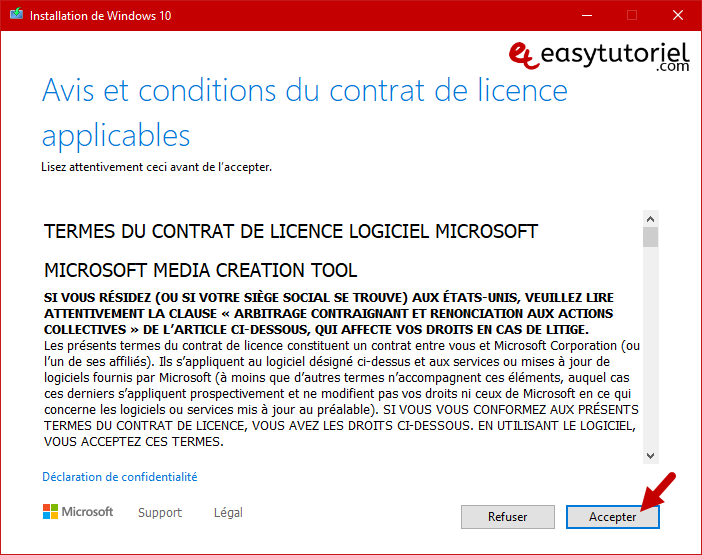Open the Déclaration de confidentialité link
Image resolution: width=702 pixels, height=555 pixels.
[x=120, y=477]
